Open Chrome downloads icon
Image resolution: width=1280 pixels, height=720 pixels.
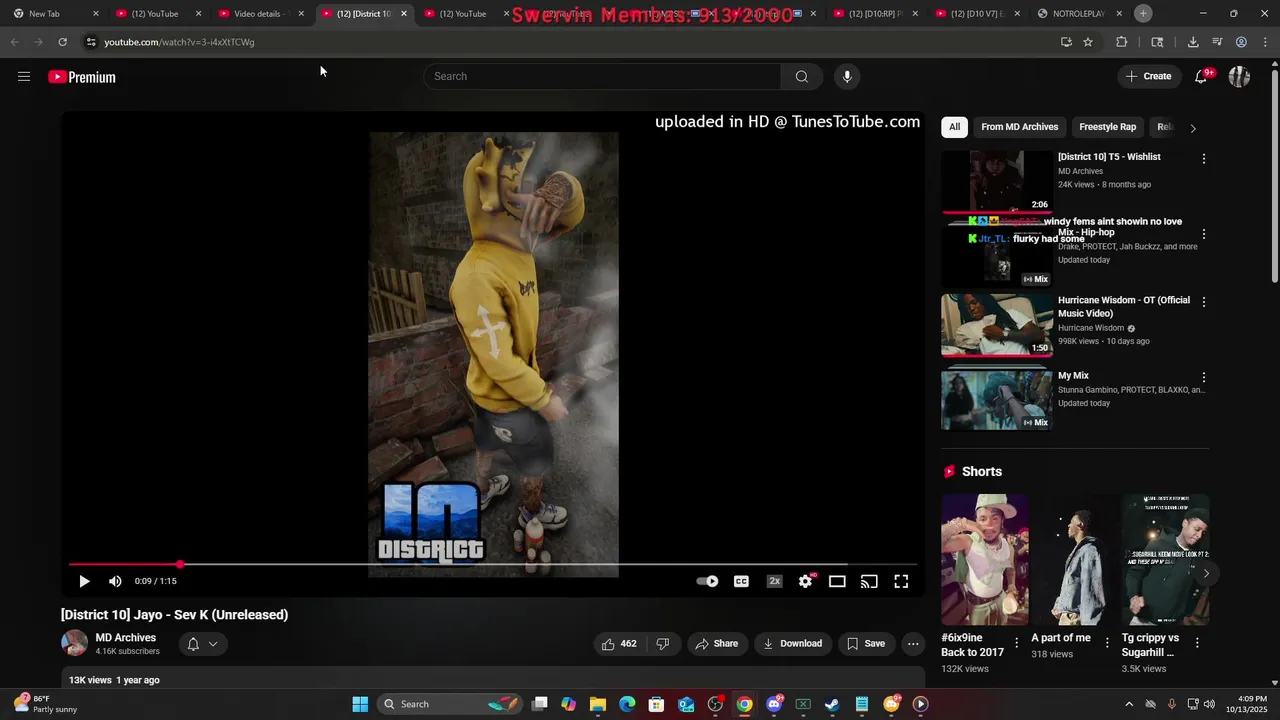point(1193,42)
